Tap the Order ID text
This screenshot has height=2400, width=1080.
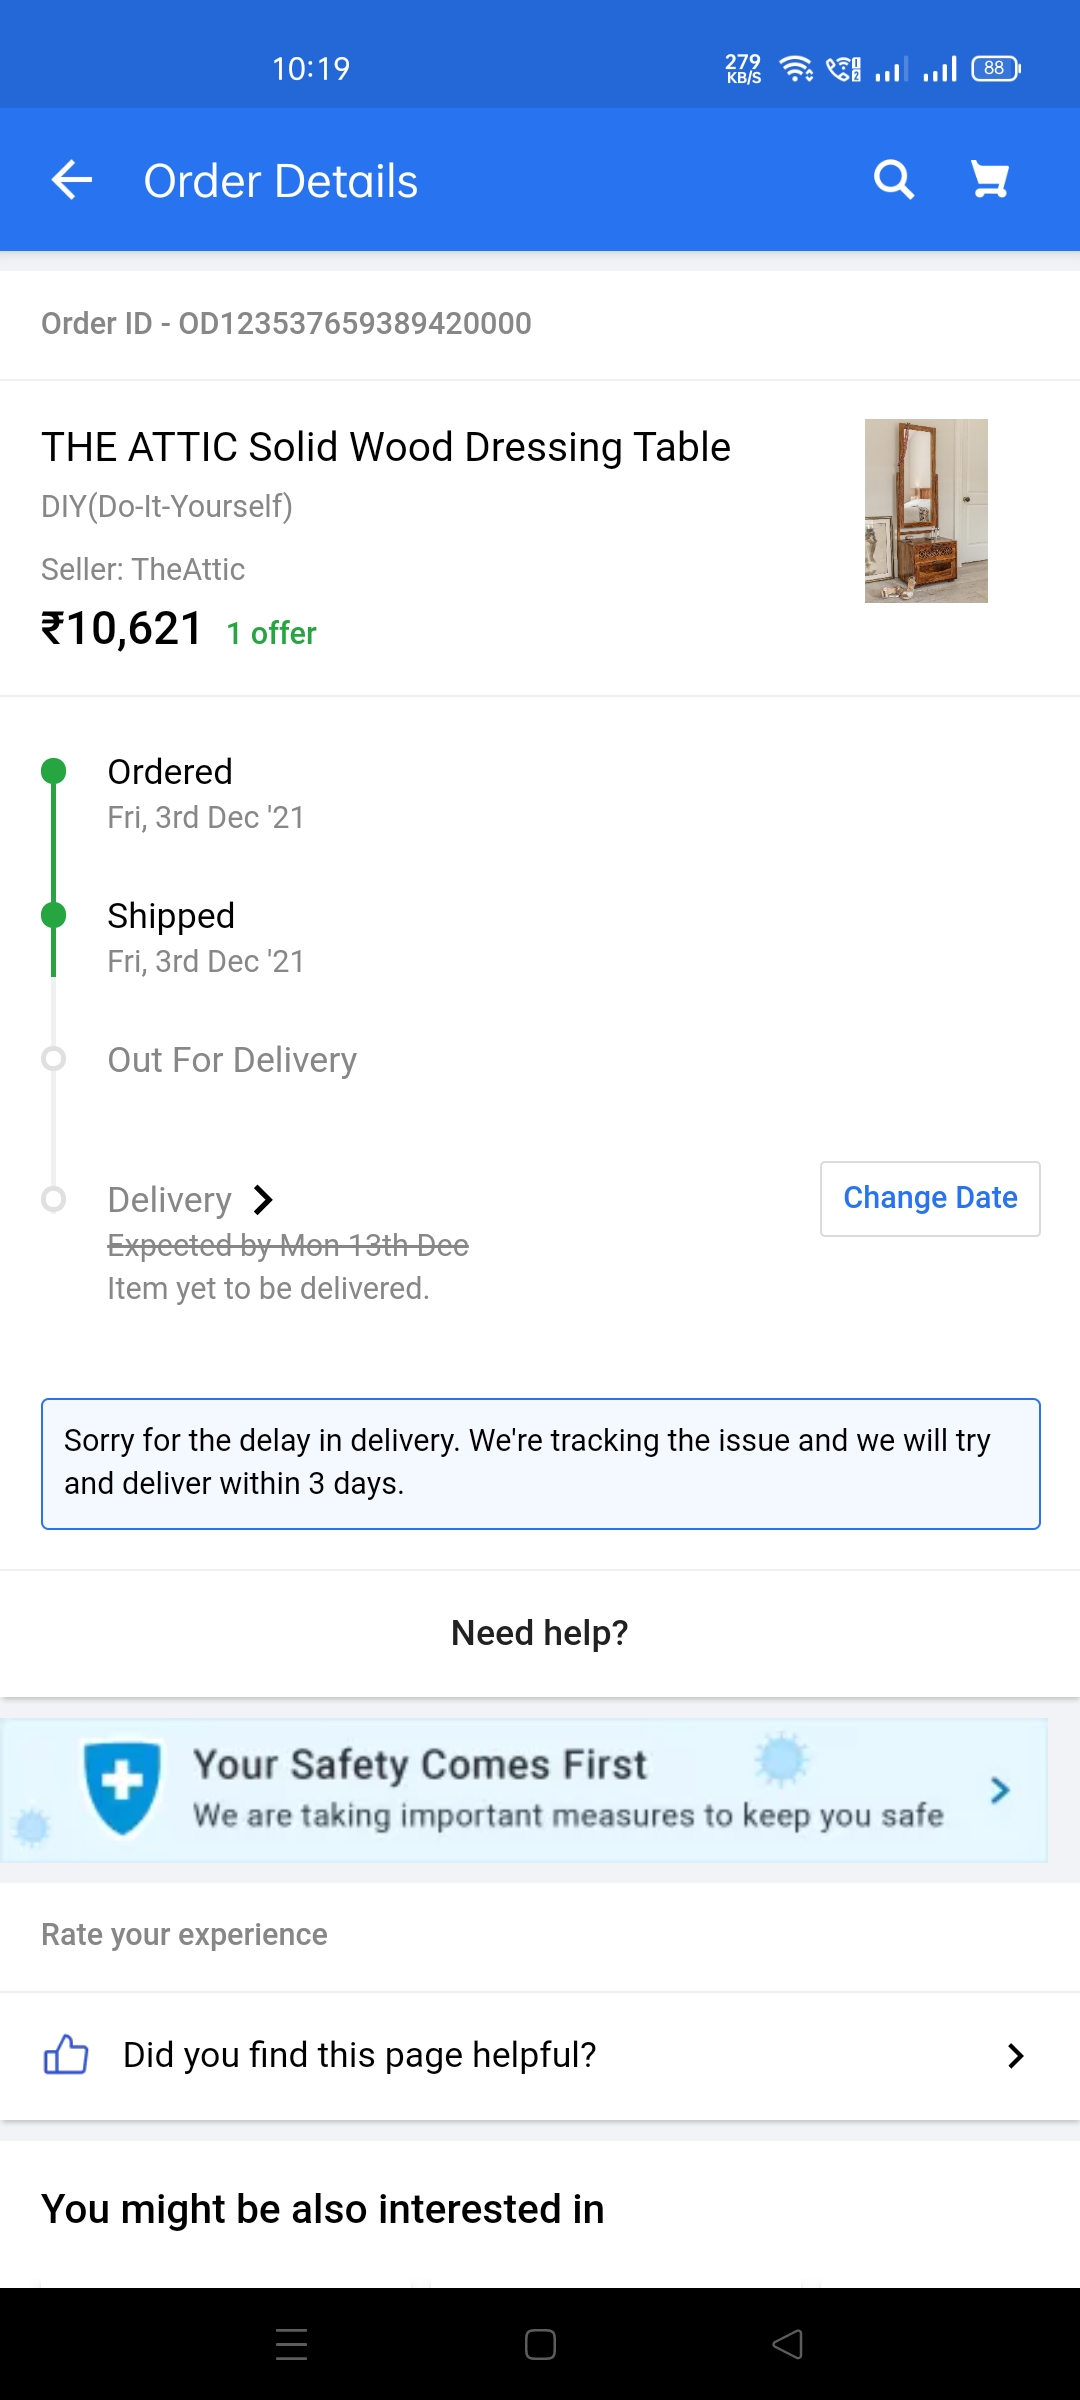286,324
